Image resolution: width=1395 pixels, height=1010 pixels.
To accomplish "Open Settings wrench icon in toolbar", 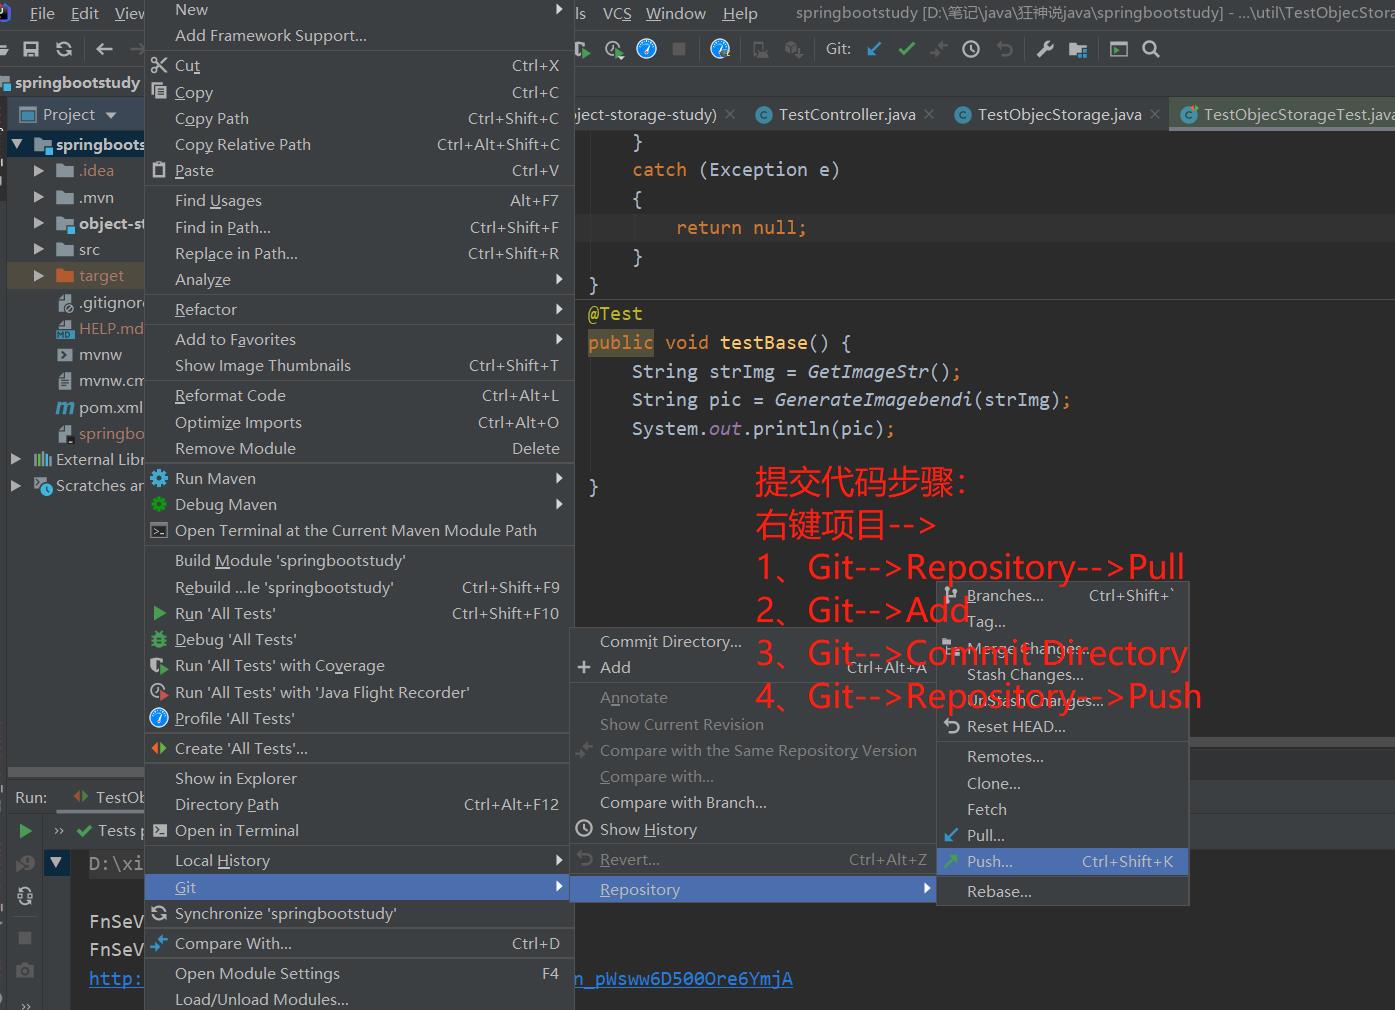I will [x=1045, y=49].
